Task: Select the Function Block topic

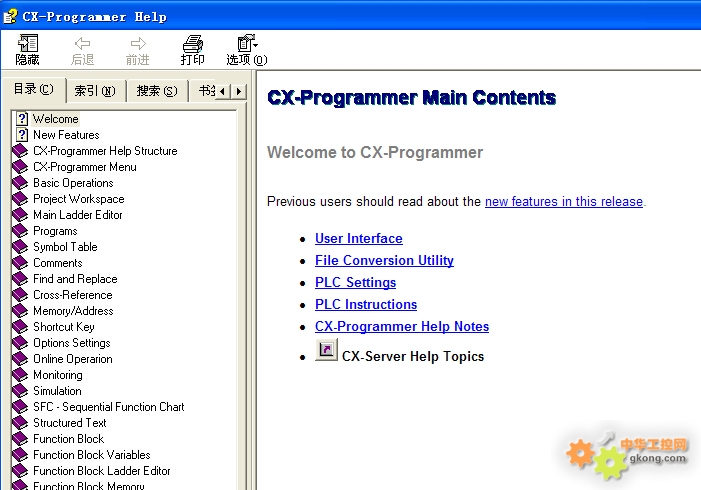Action: pos(68,439)
